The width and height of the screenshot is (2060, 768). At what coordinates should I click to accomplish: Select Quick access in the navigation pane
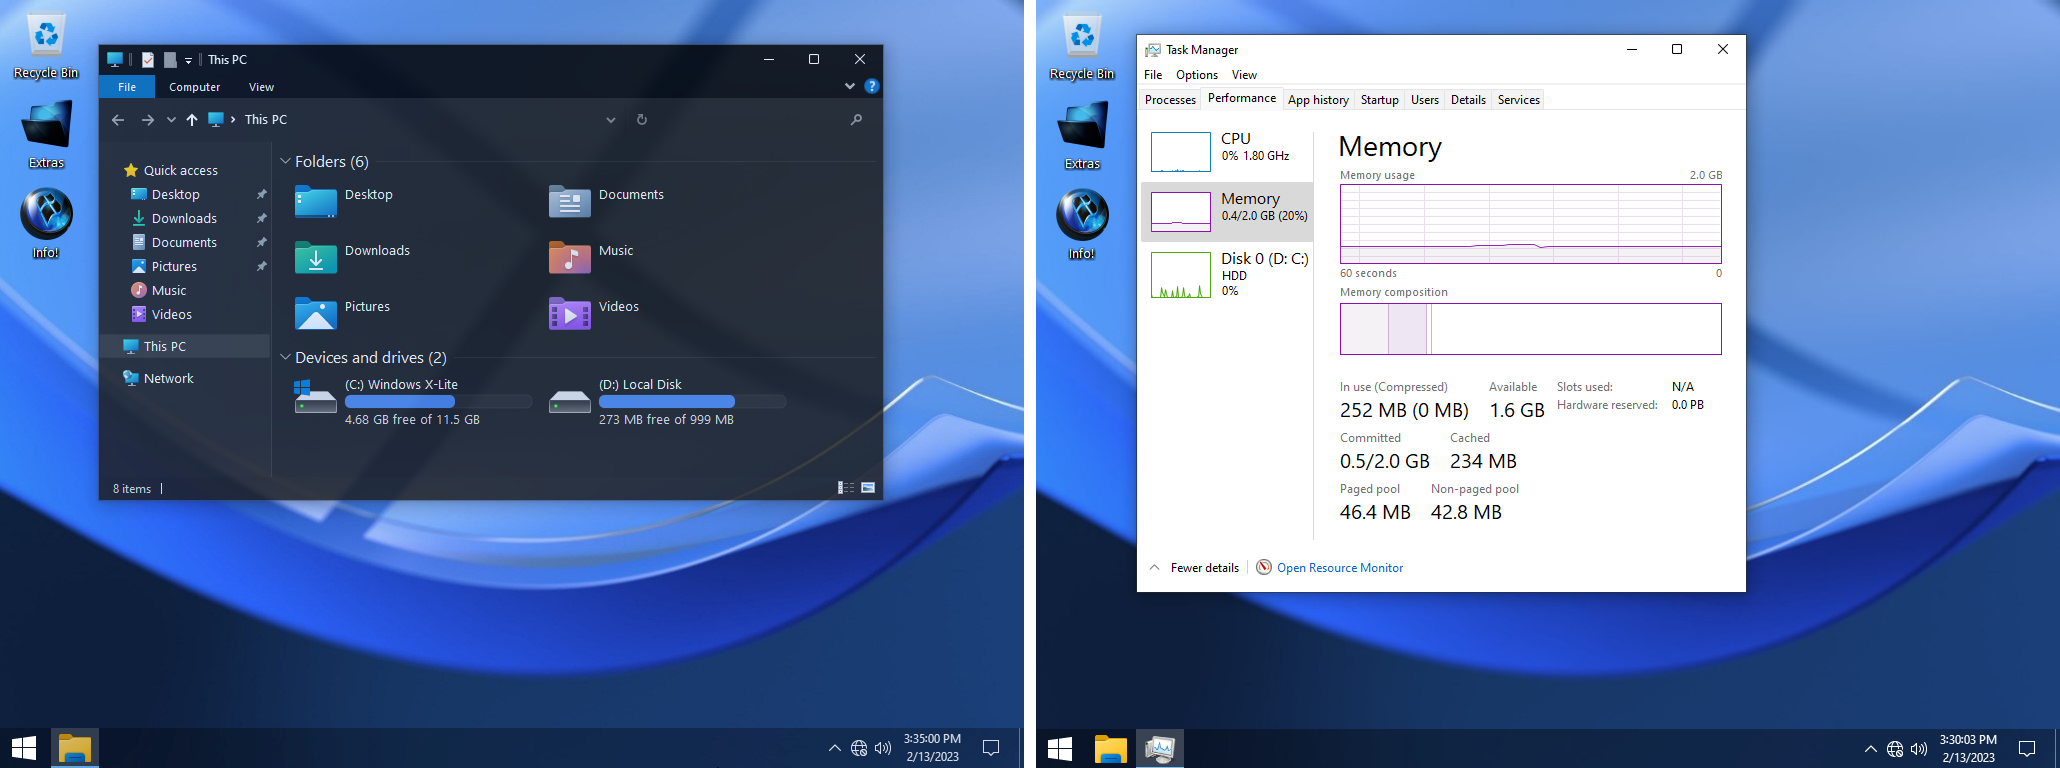[180, 171]
